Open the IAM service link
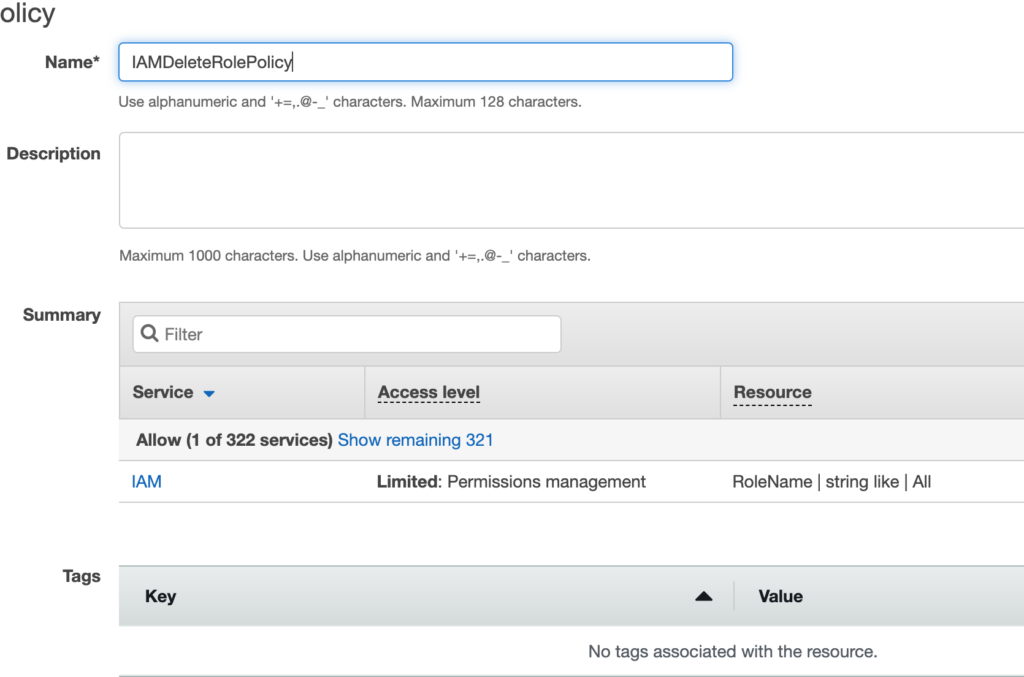This screenshot has height=677, width=1024. pos(146,482)
